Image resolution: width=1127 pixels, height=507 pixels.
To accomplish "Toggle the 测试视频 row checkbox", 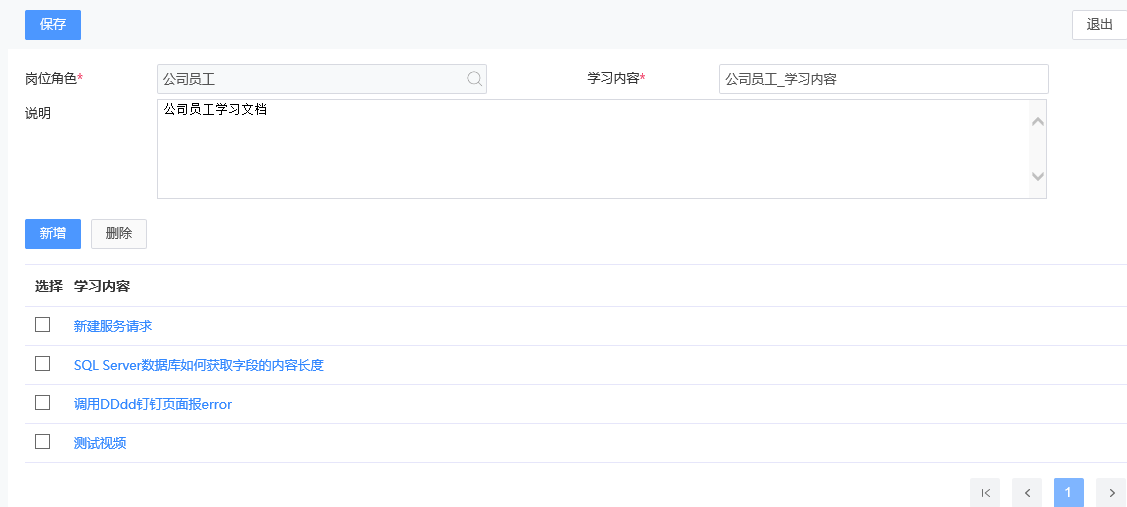I will click(x=42, y=442).
